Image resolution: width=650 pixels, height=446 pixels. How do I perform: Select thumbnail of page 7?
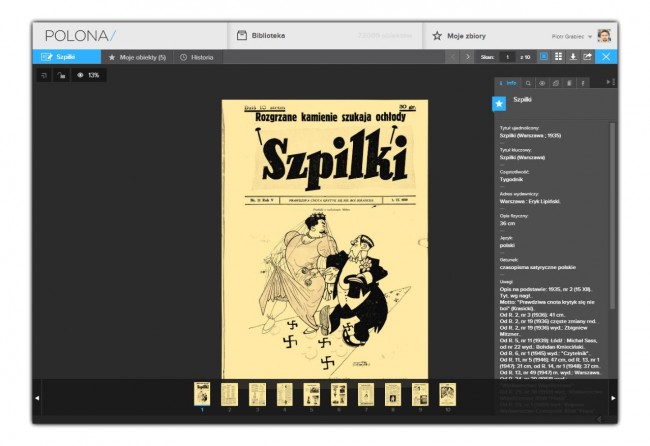(366, 394)
